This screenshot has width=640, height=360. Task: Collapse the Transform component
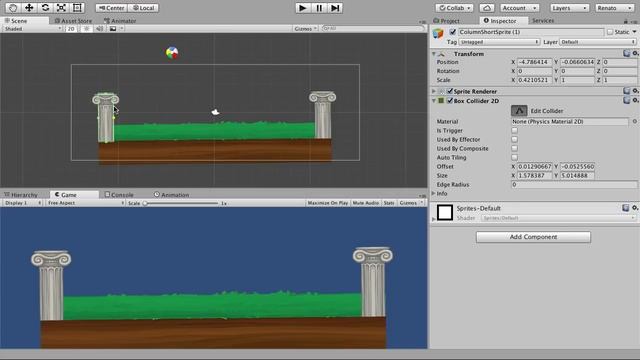coord(434,53)
